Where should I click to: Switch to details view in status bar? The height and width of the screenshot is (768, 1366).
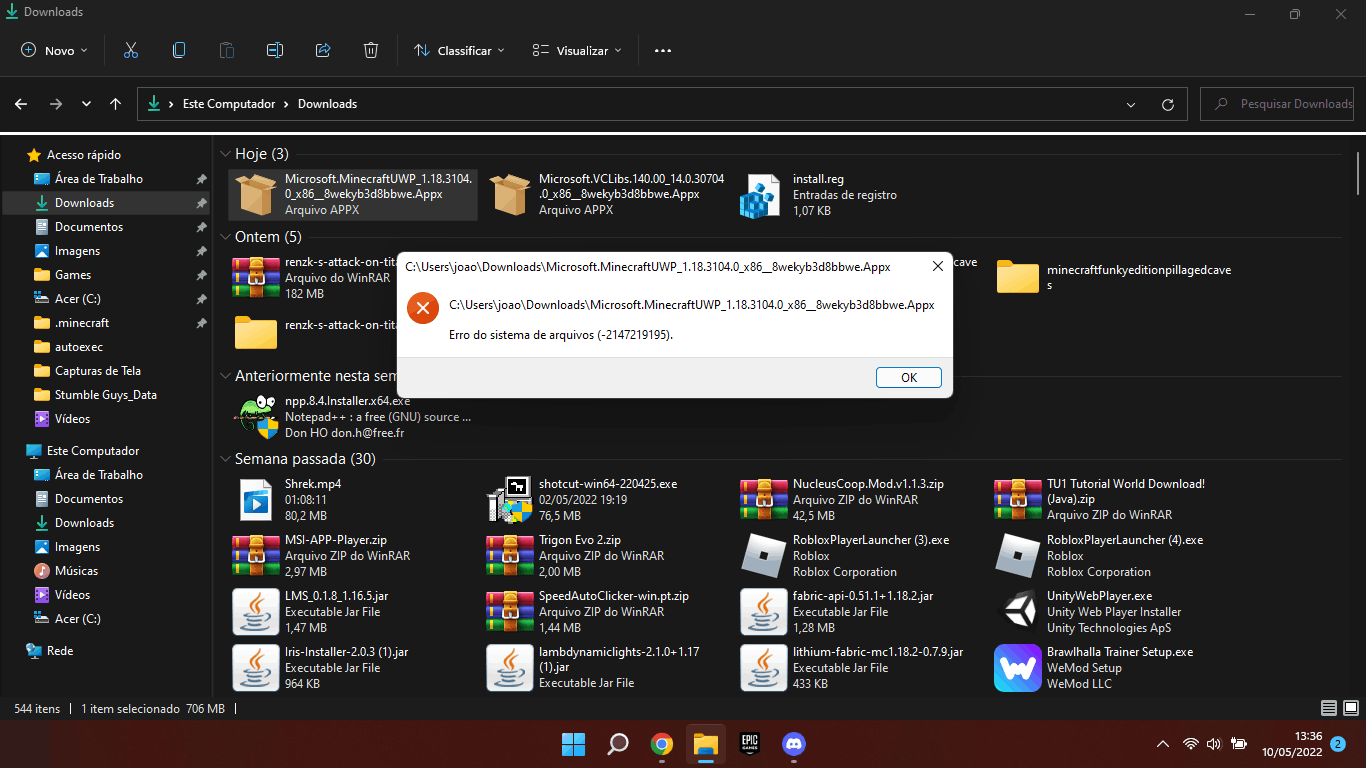(1328, 708)
